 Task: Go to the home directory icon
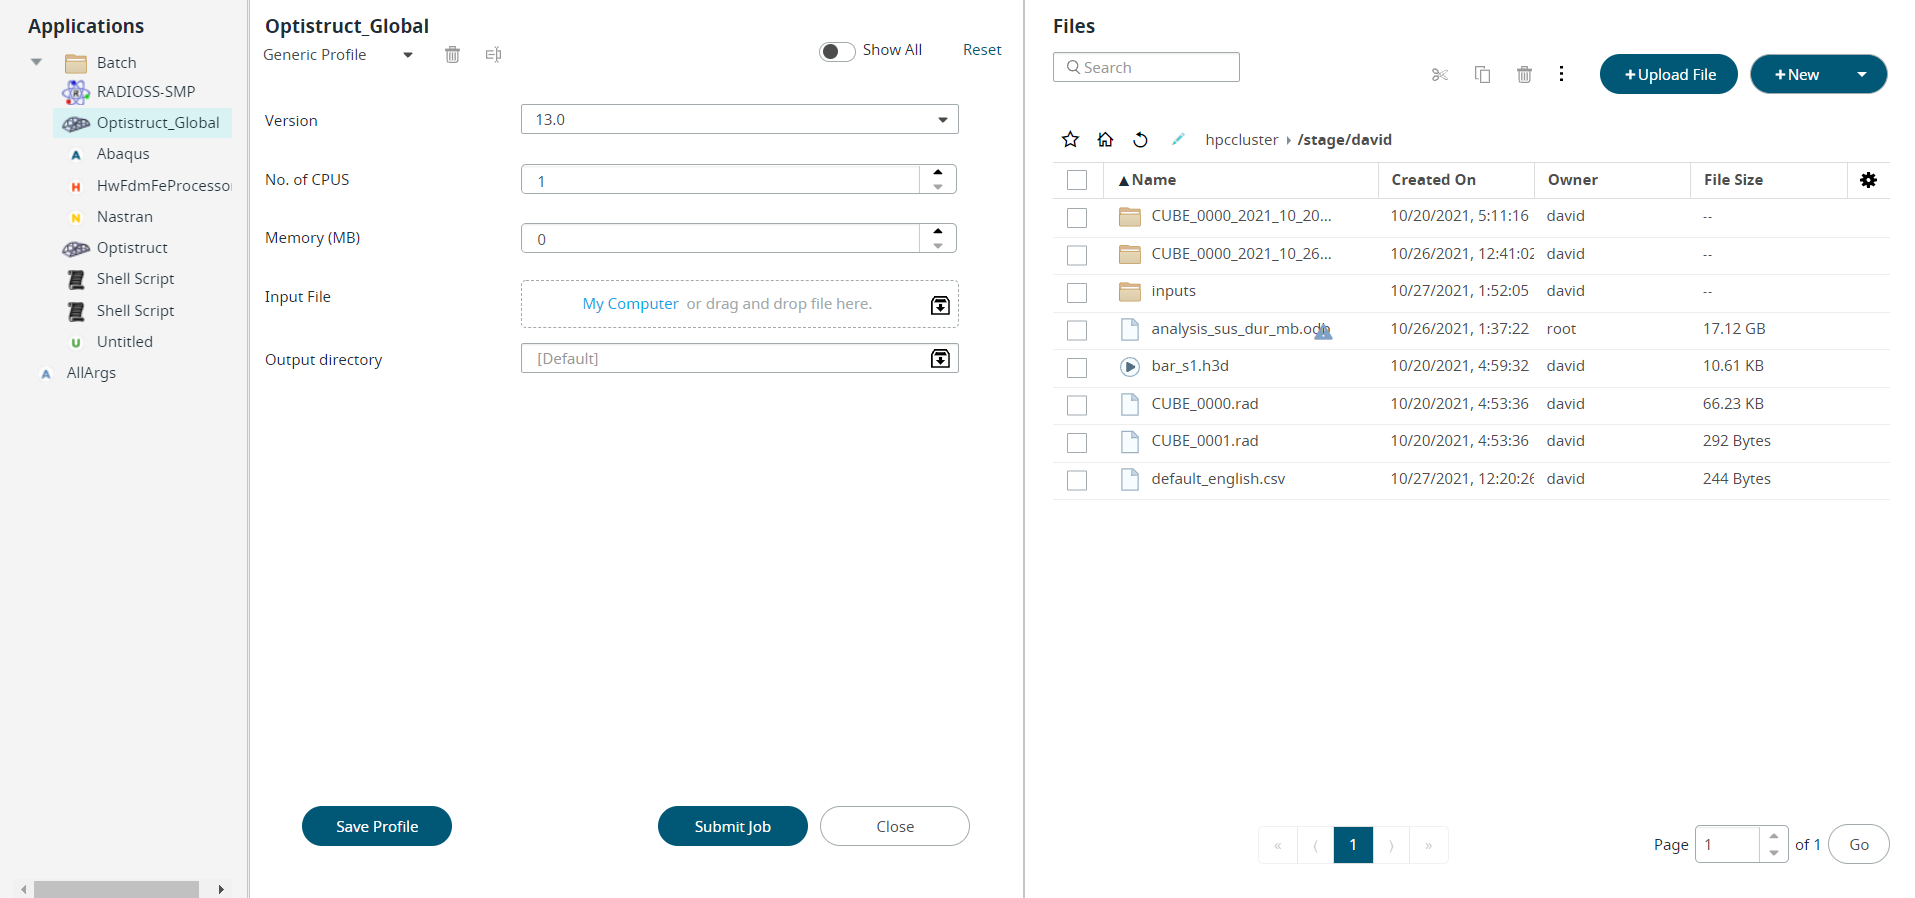1105,139
